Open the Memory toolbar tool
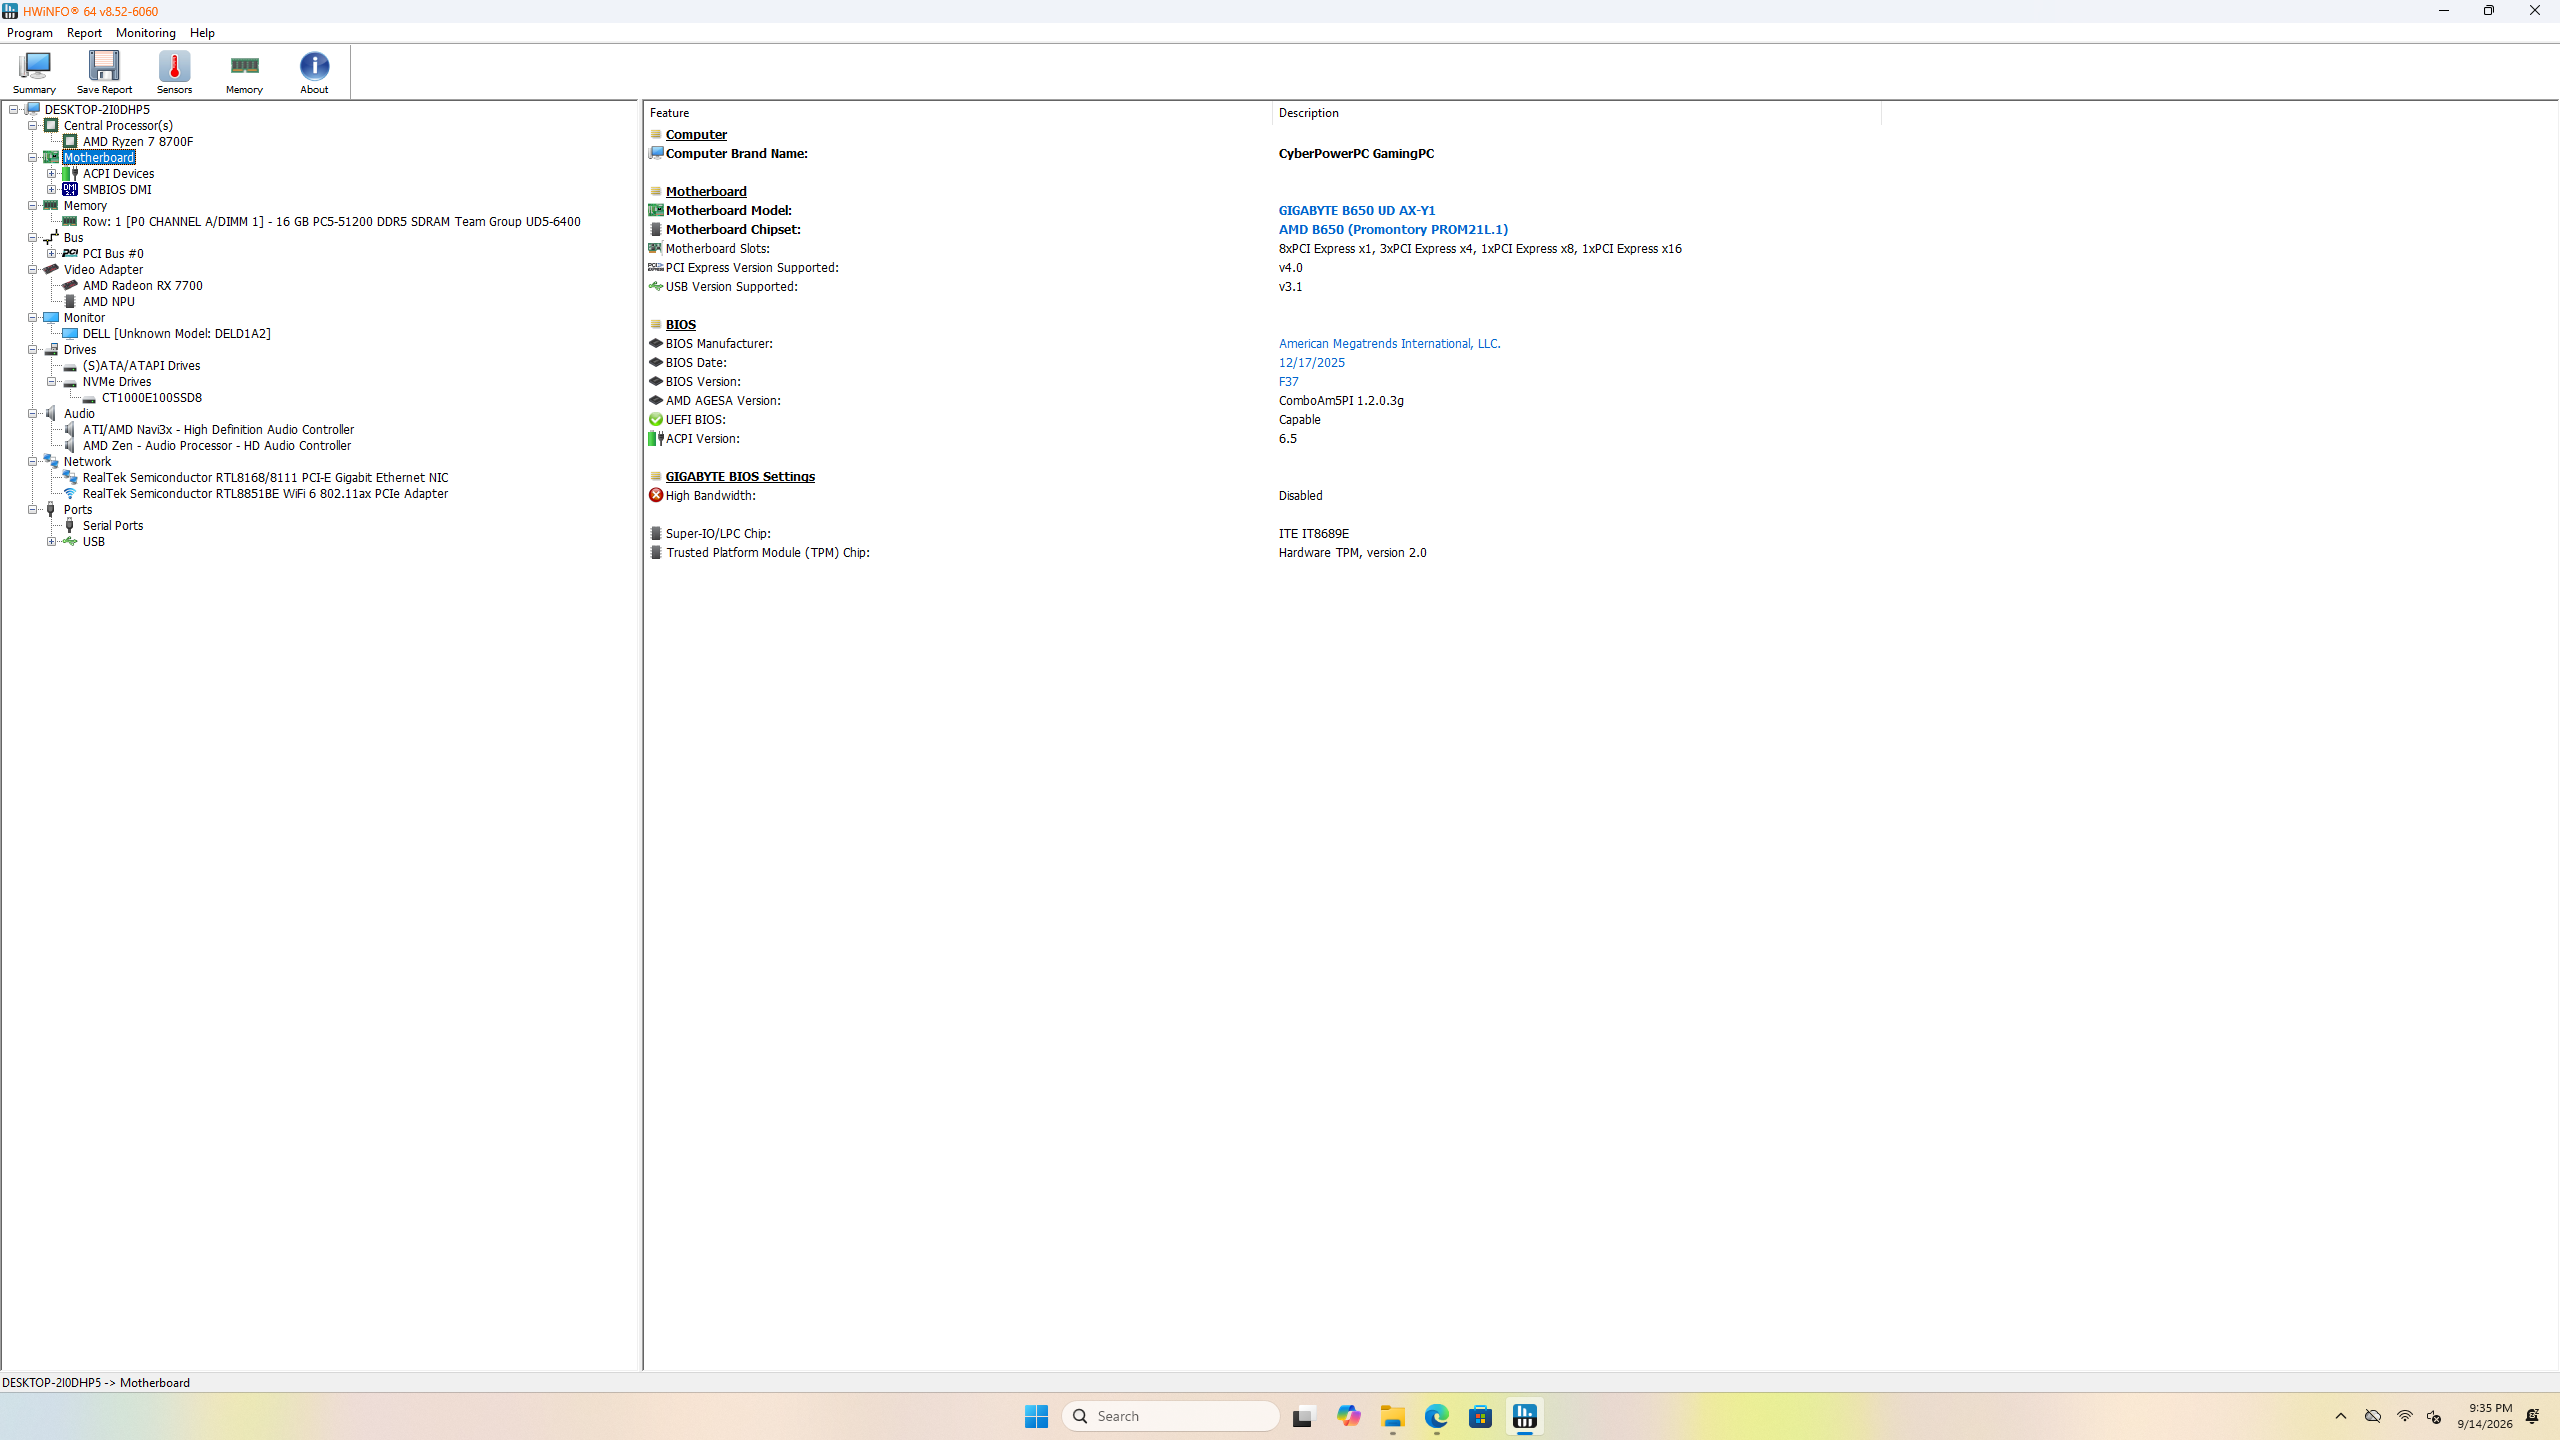 point(244,72)
